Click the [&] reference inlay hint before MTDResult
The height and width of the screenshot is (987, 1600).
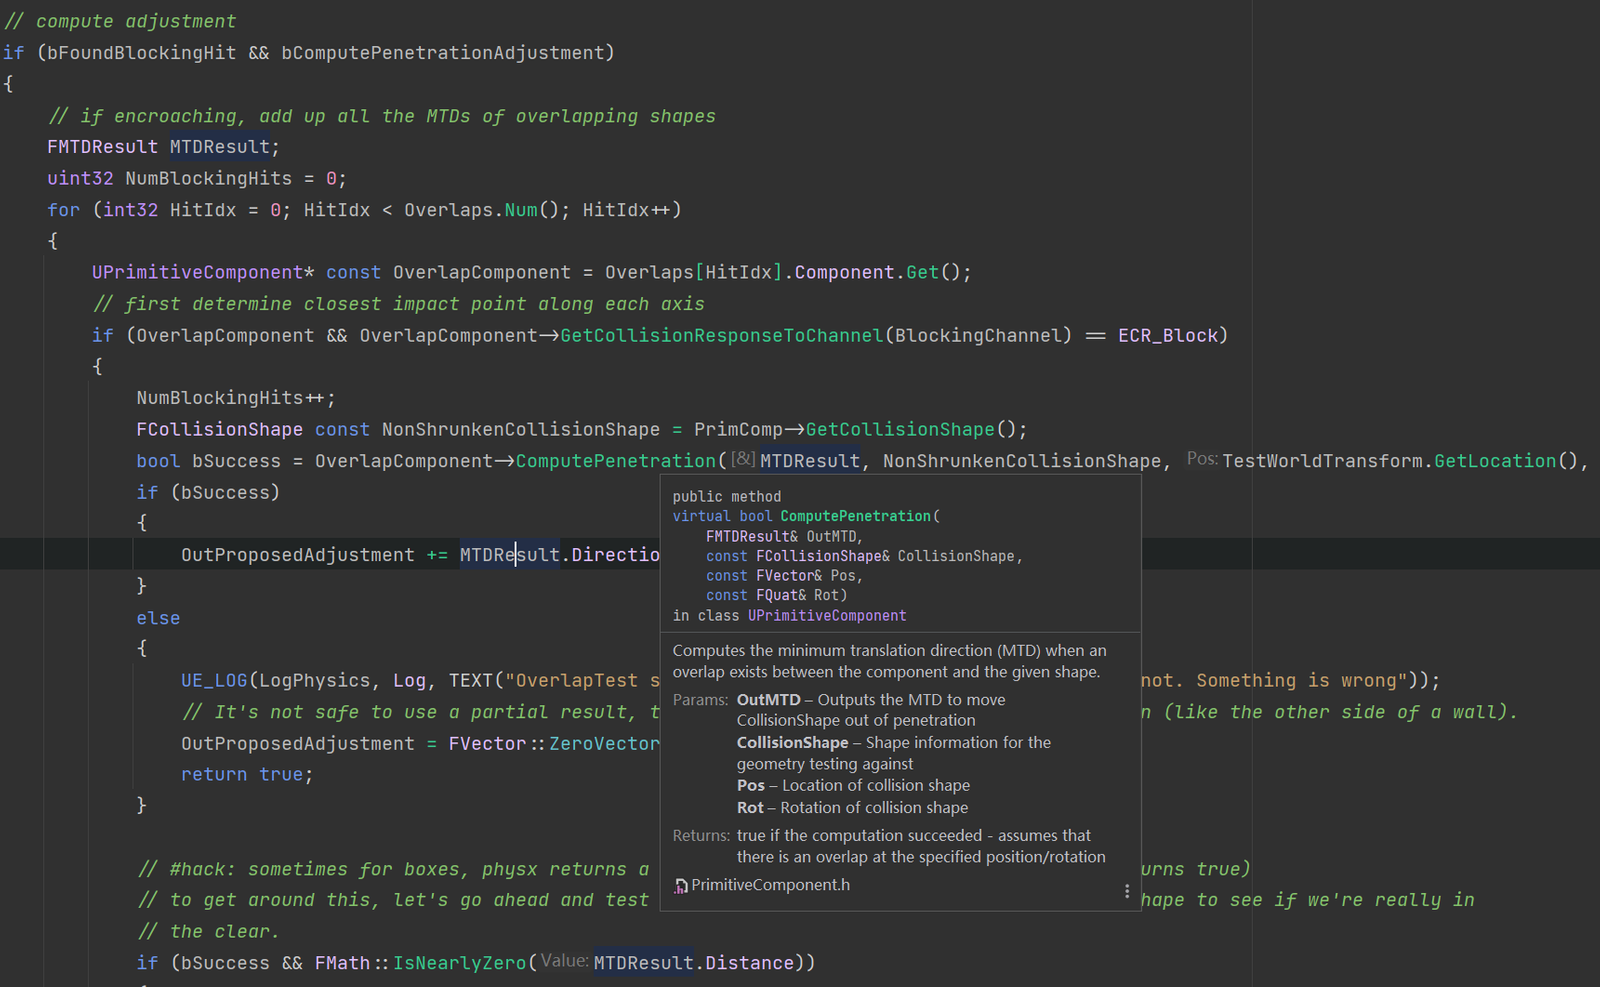click(x=743, y=459)
